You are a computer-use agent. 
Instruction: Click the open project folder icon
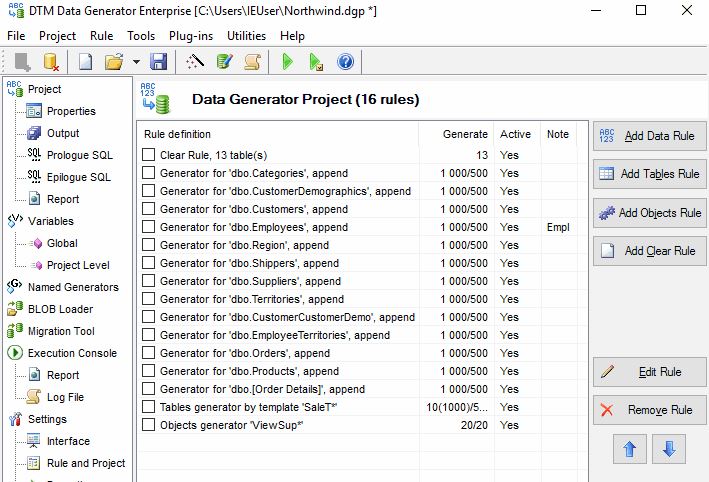coord(114,61)
